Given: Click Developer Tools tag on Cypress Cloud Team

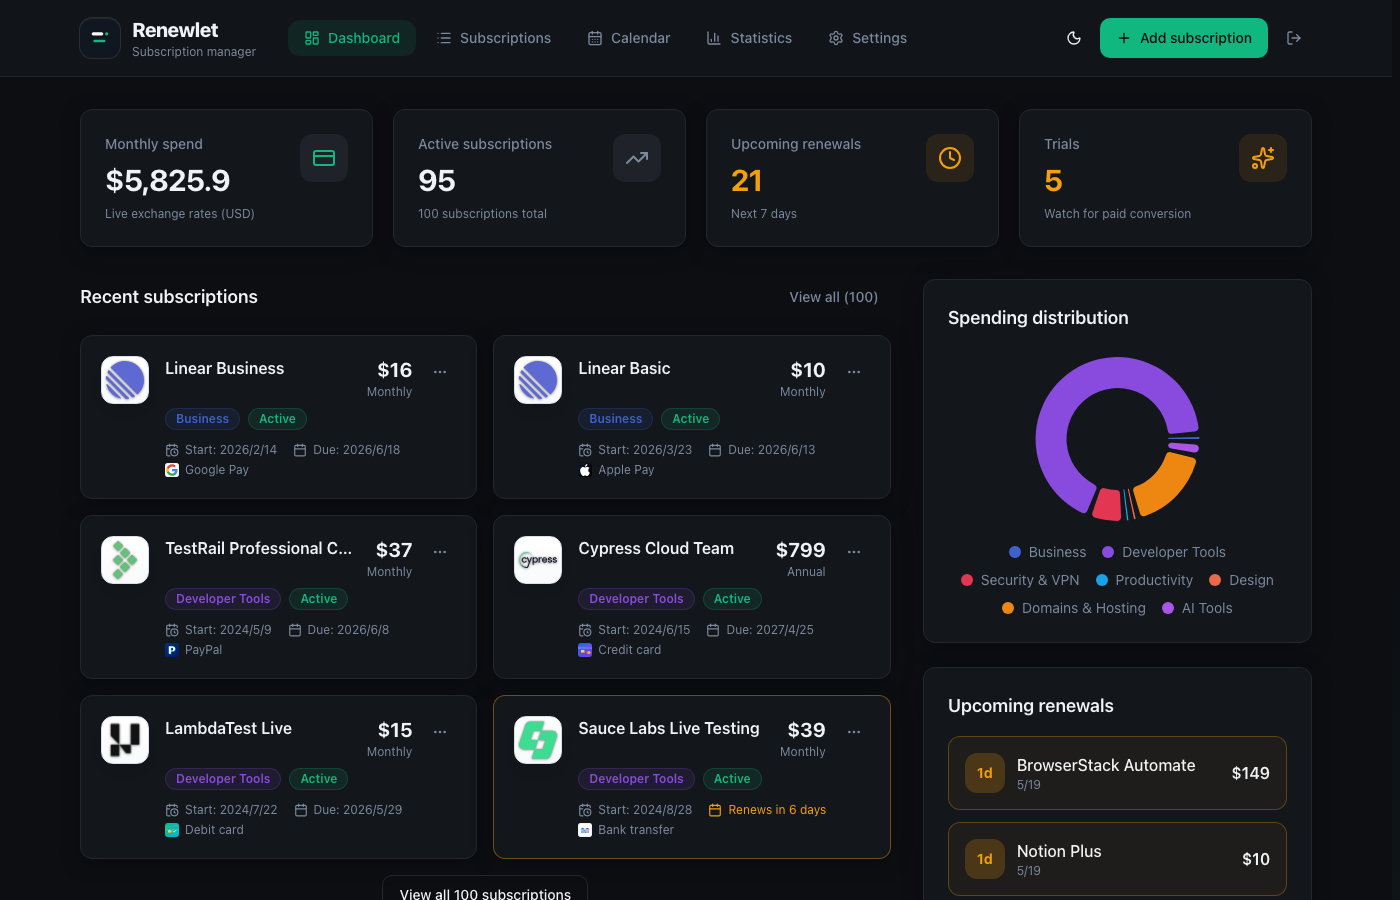Looking at the screenshot, I should 636,599.
